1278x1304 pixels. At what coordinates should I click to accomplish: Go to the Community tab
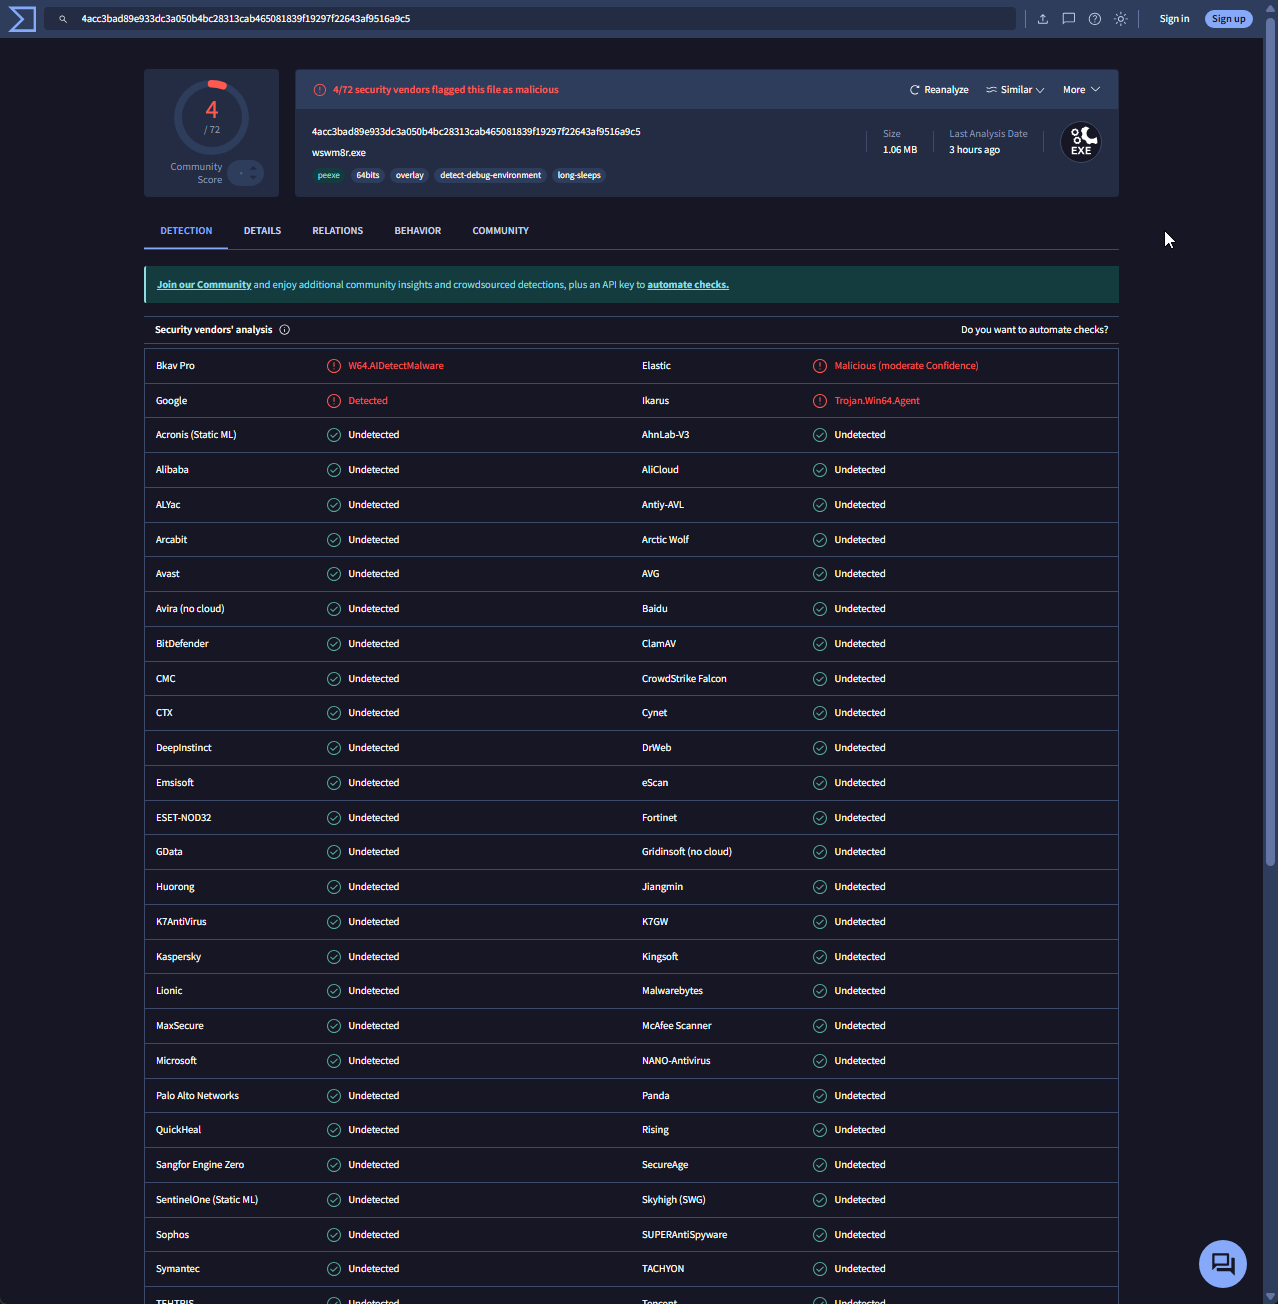tap(500, 231)
